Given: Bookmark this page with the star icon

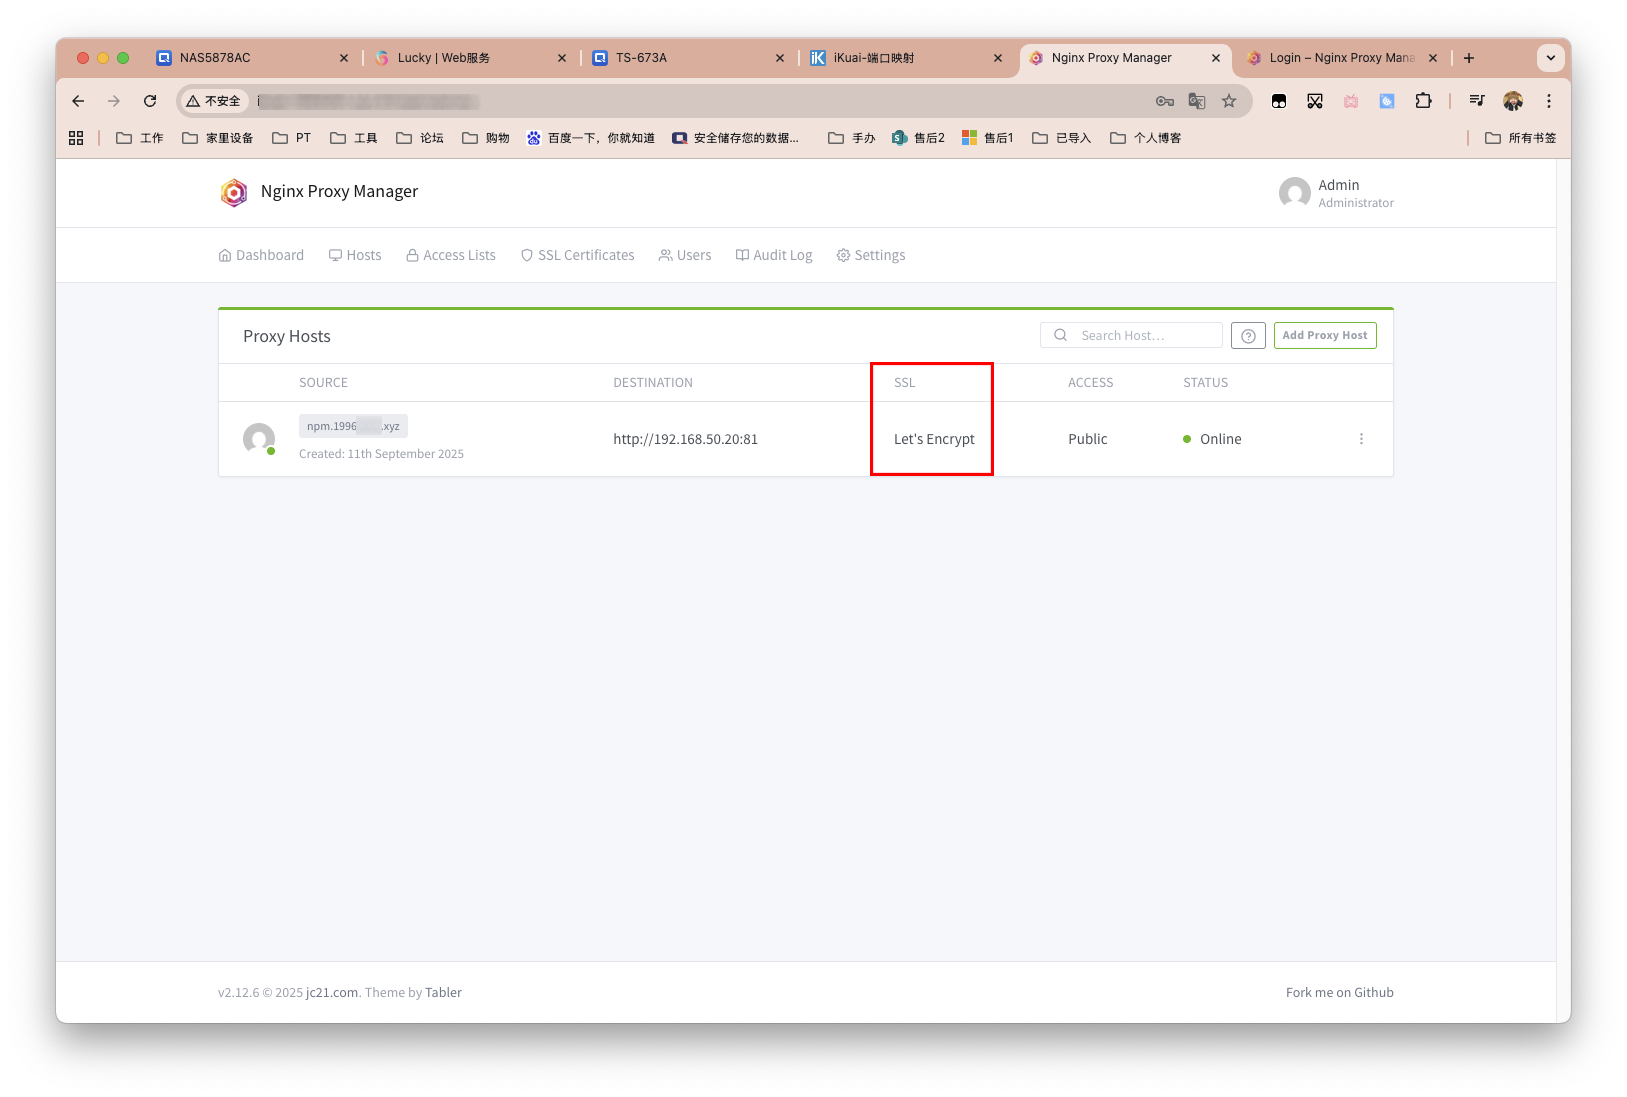Looking at the screenshot, I should pyautogui.click(x=1229, y=101).
